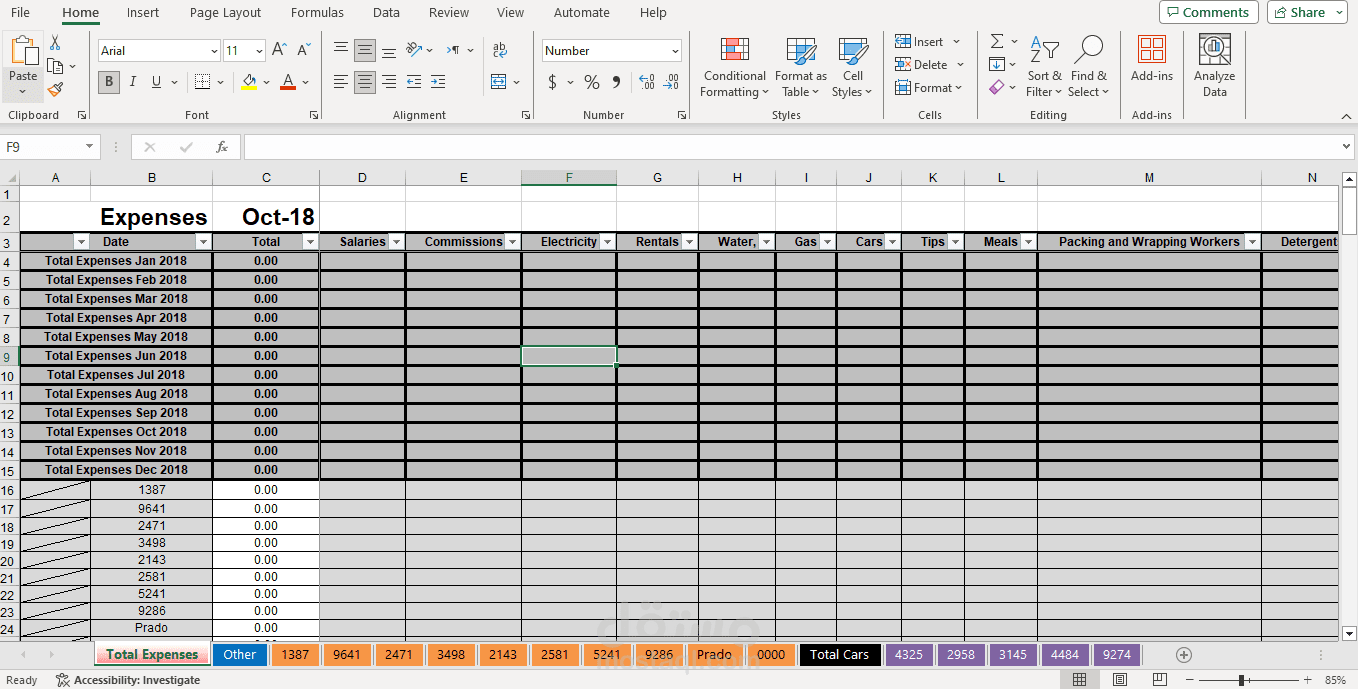Decrease font size with small A icon

pos(304,50)
